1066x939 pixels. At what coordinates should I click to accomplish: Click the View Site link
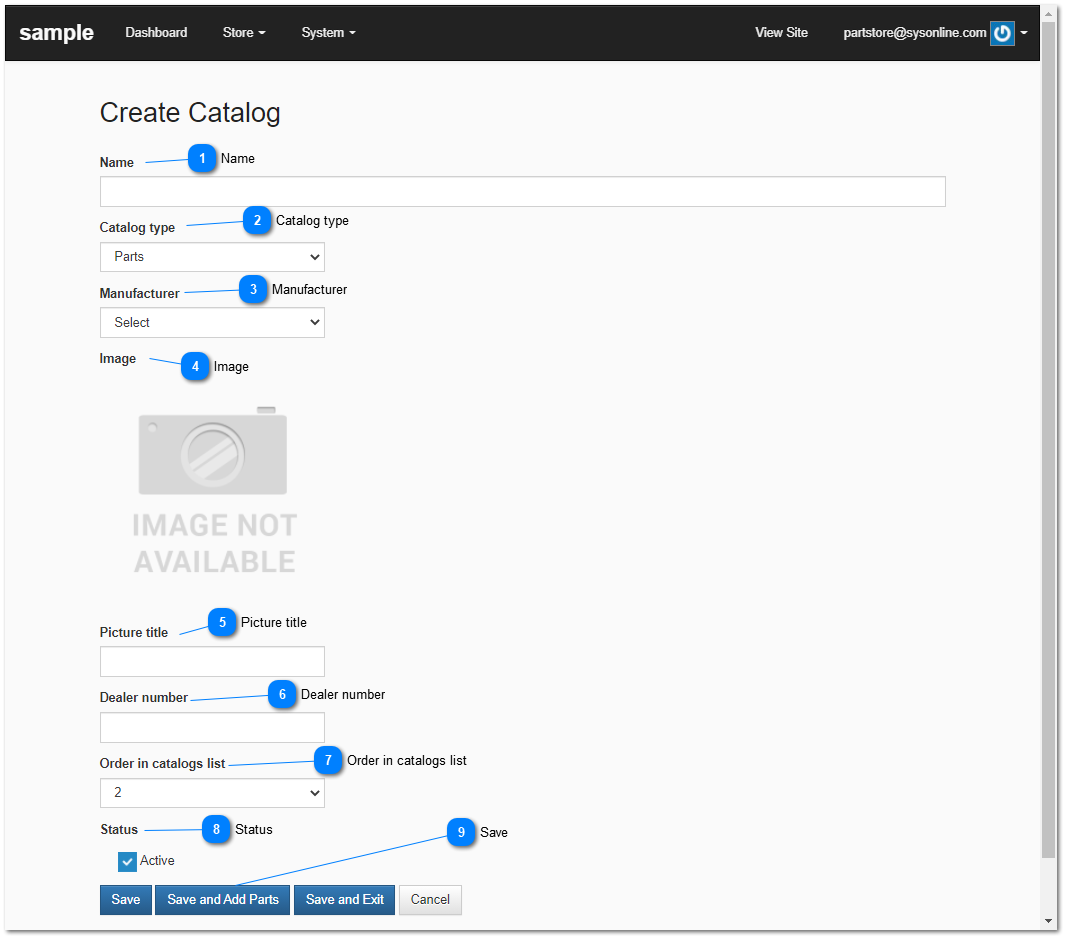[x=781, y=33]
